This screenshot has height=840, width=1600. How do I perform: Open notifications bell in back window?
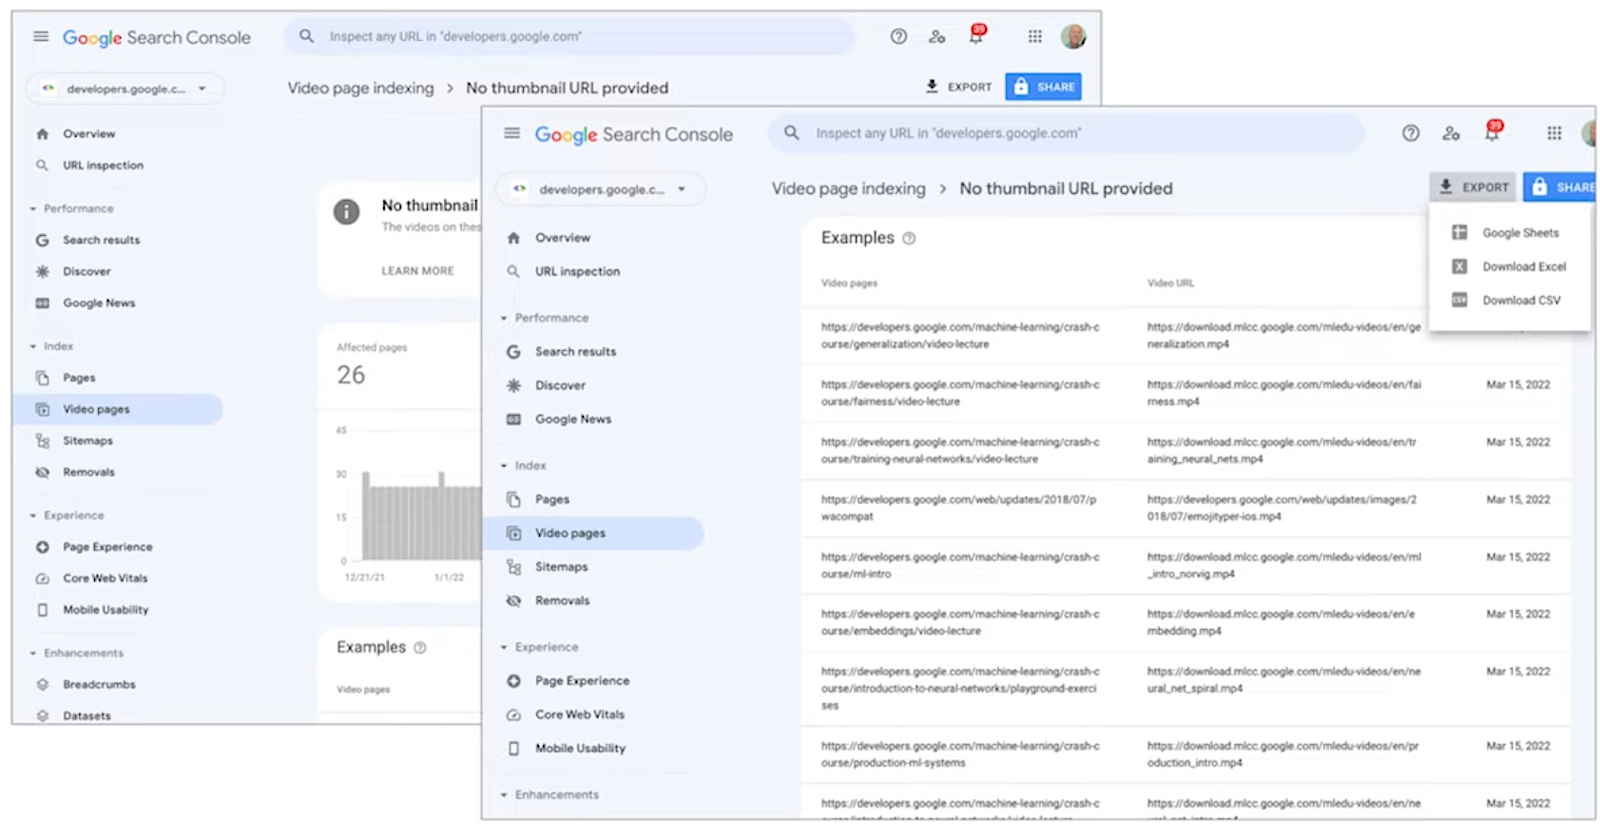pos(976,35)
